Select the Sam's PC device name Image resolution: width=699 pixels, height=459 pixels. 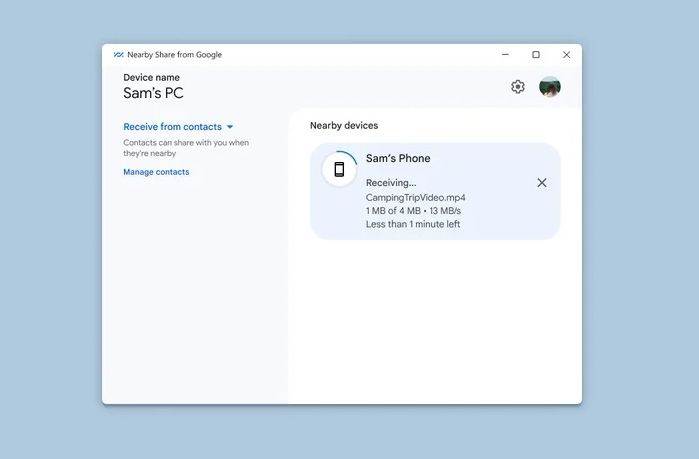click(153, 94)
